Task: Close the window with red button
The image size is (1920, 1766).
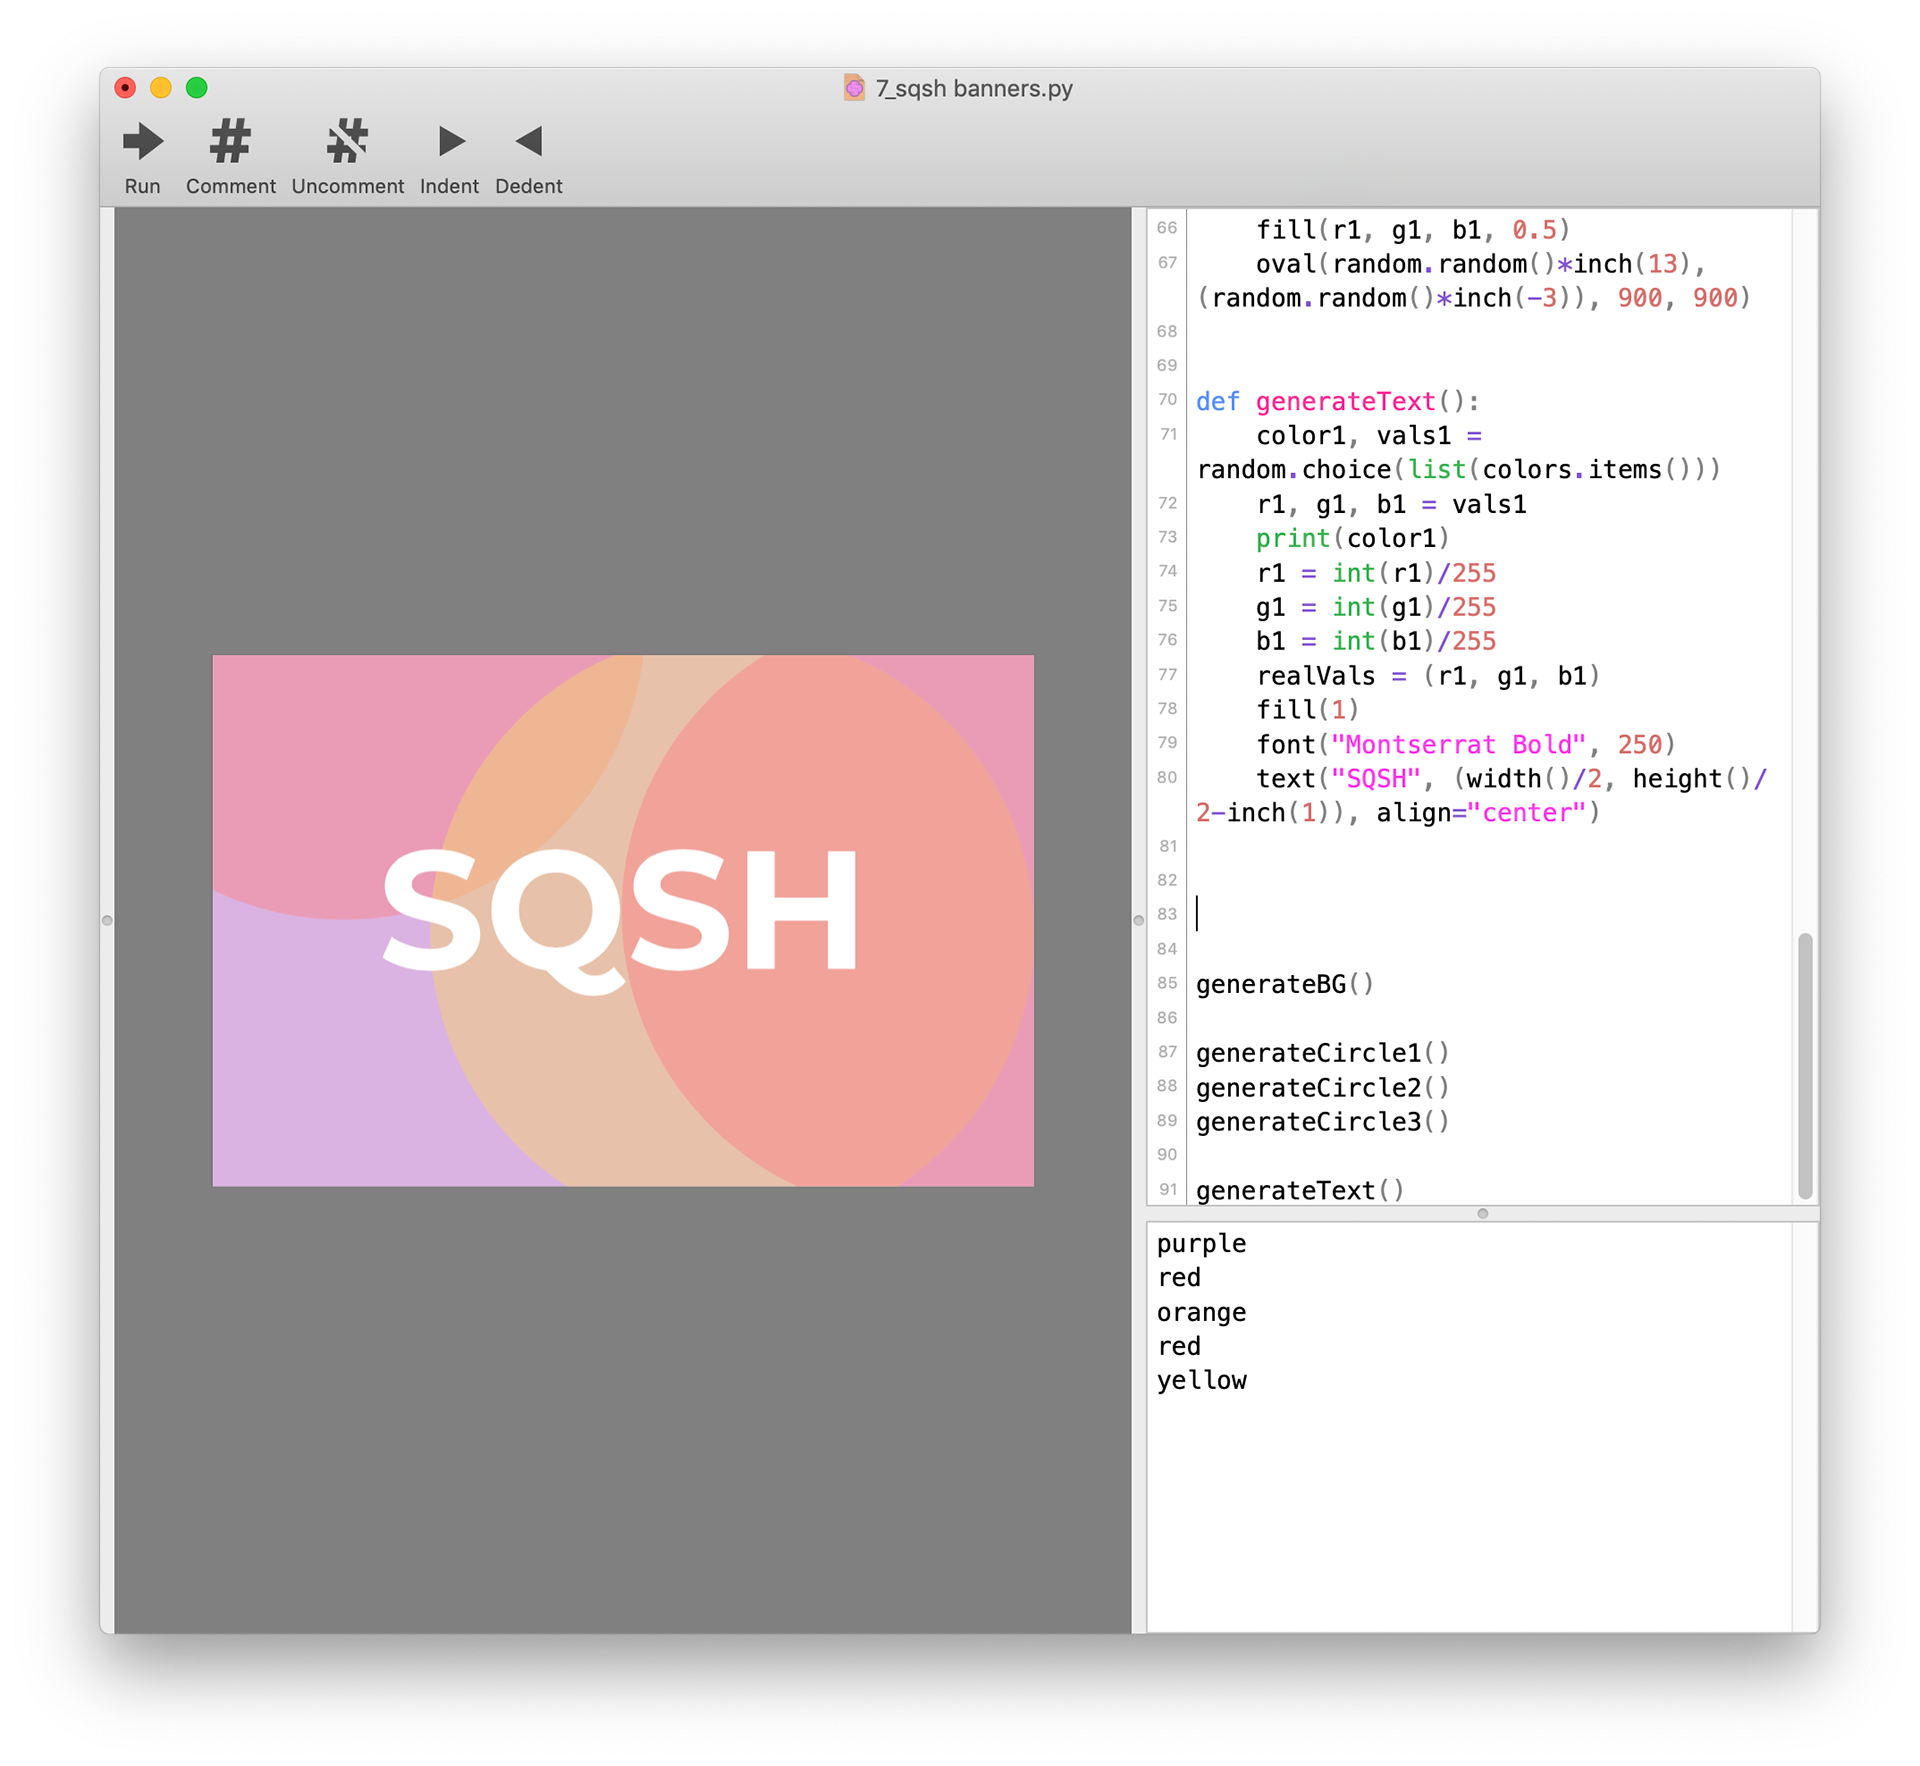Action: pos(125,88)
